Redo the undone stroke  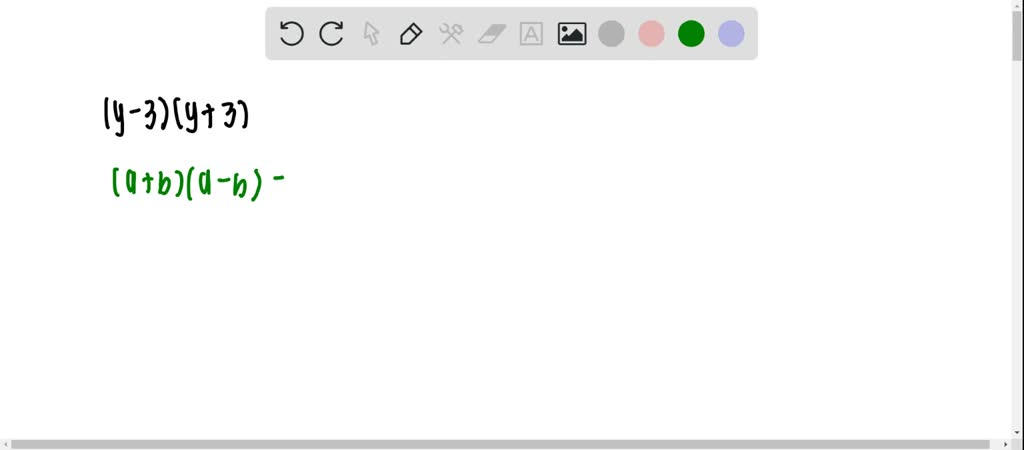331,33
